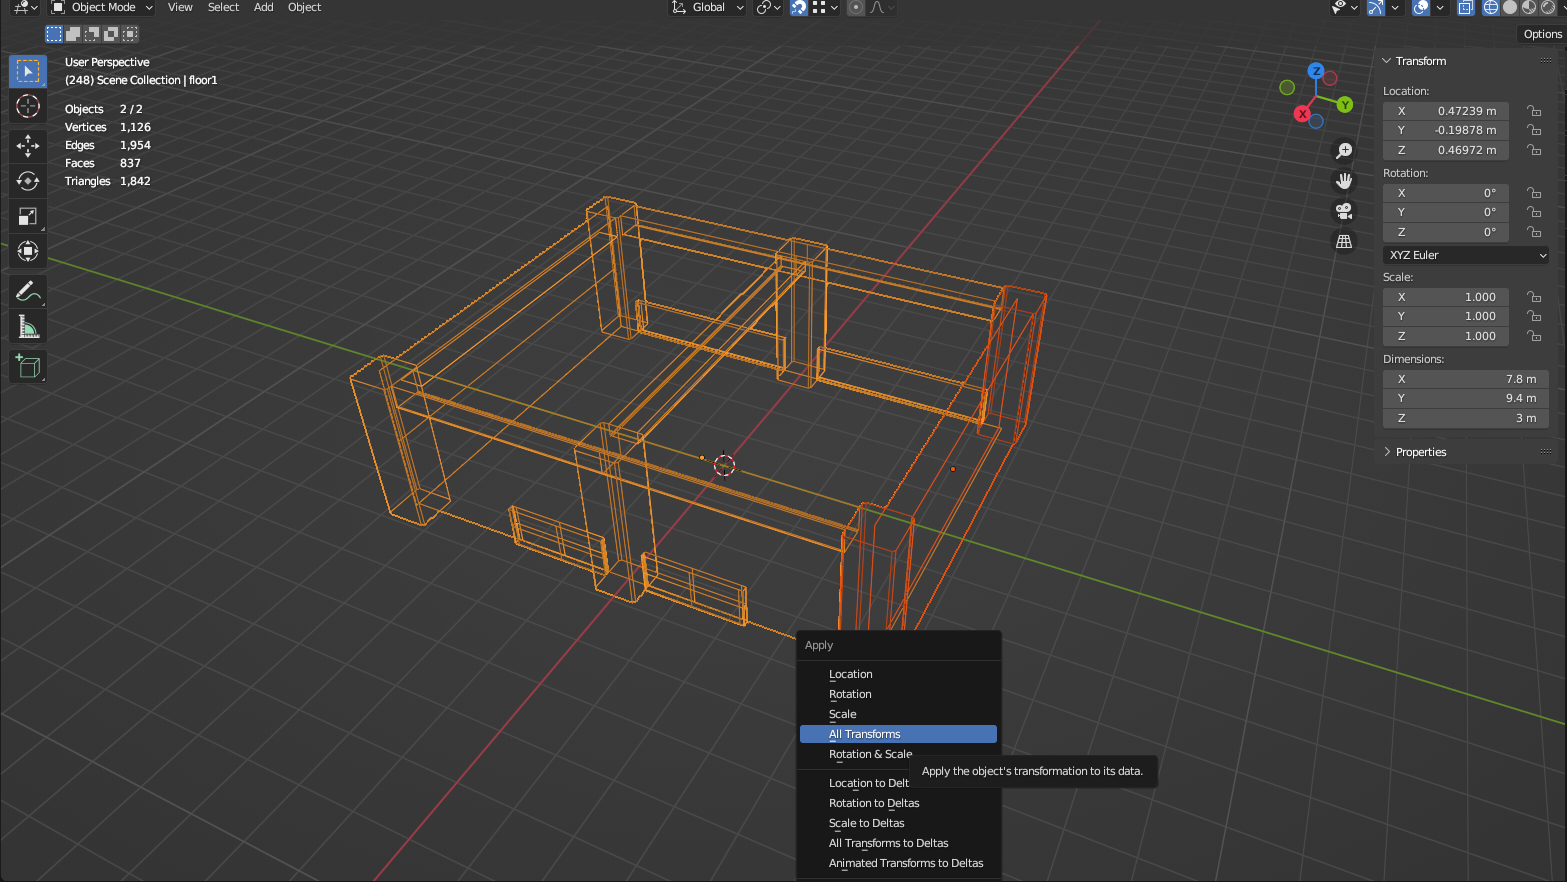Apply All Transforms from the menu
The image size is (1567, 882).
click(x=898, y=734)
